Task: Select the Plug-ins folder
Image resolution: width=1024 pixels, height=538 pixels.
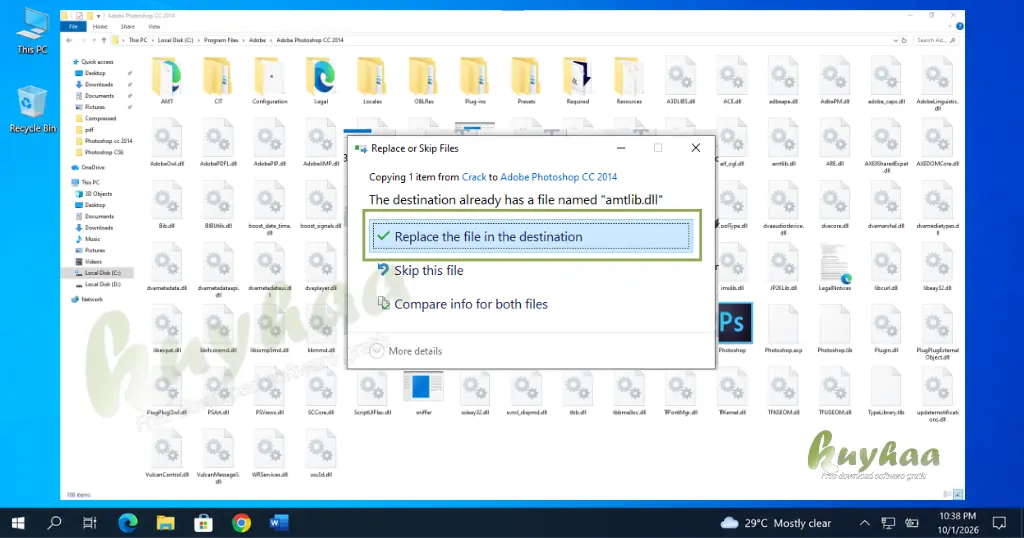Action: click(475, 81)
